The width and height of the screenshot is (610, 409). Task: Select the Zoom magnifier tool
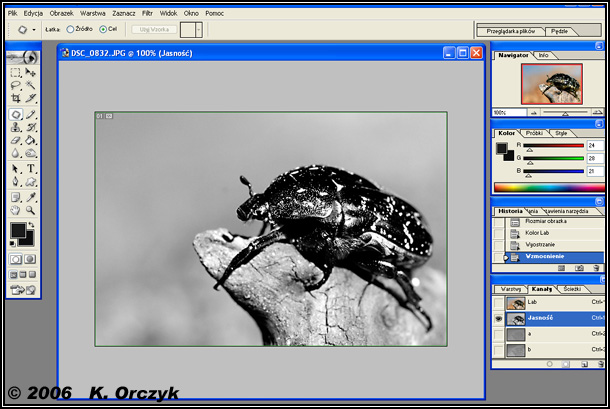[31, 211]
